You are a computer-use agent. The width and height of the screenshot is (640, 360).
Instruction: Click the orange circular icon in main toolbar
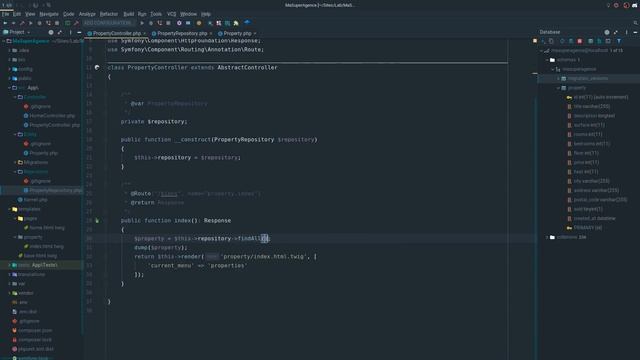pyautogui.click(x=199, y=23)
